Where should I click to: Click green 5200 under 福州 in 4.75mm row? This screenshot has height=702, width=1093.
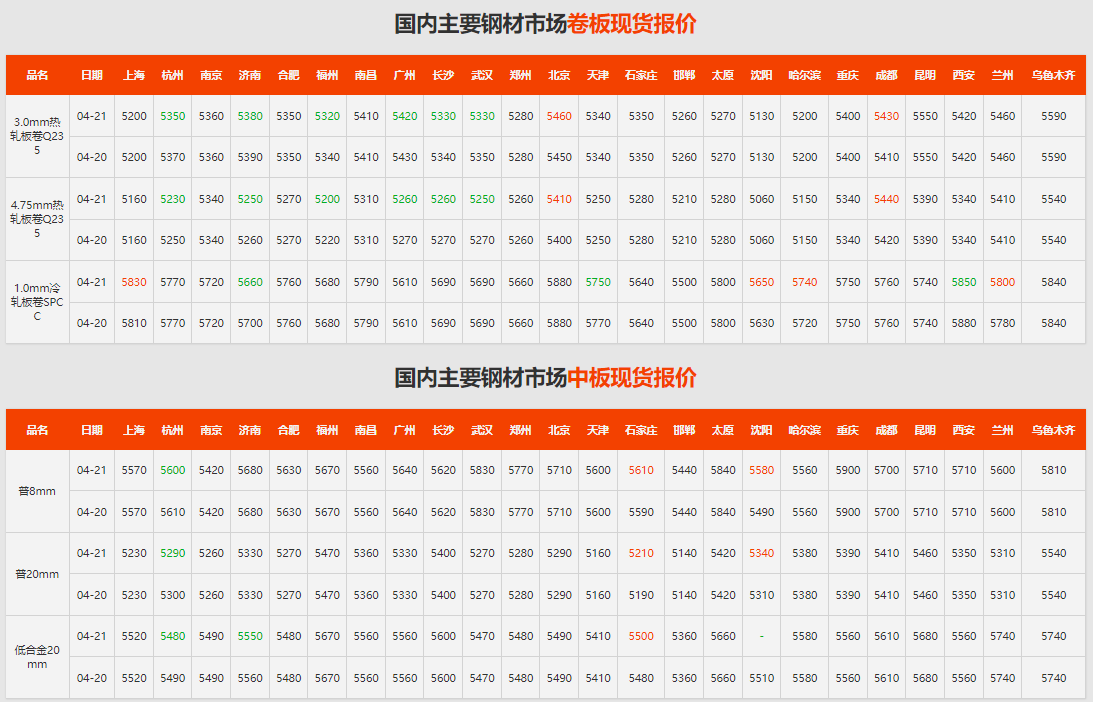327,199
